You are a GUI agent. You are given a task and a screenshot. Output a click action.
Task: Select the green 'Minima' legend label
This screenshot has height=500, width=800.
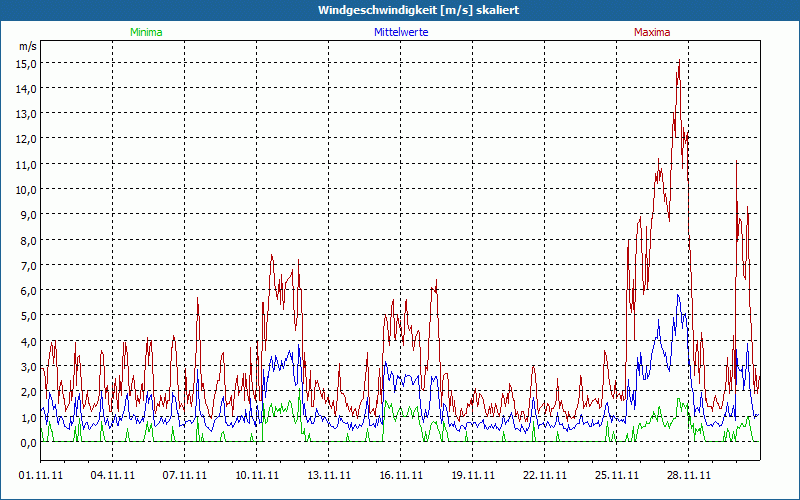(146, 32)
